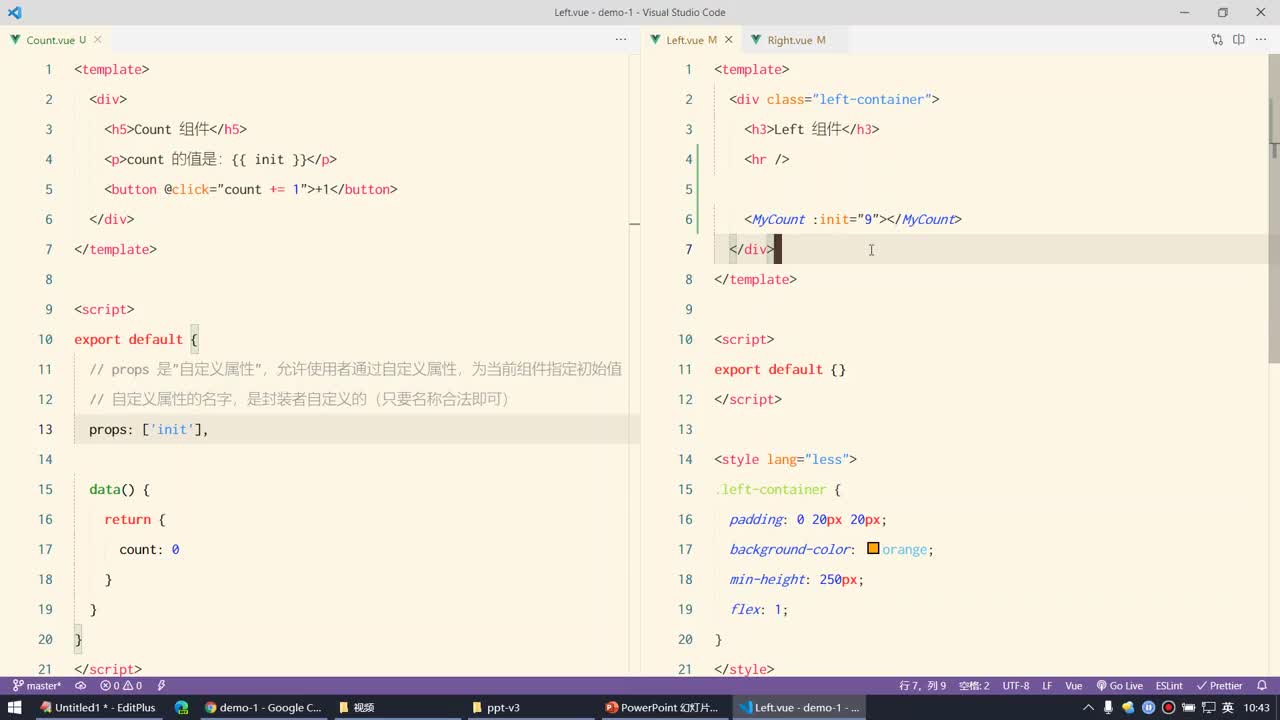Click line number 13 in Count.vue gutter
The width and height of the screenshot is (1280, 720).
45,429
